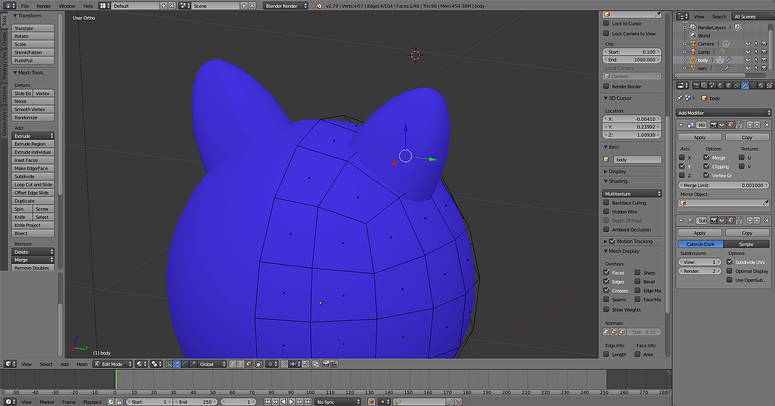The height and width of the screenshot is (406, 775).
Task: Open the Global orientation dropdown
Action: tap(213, 364)
